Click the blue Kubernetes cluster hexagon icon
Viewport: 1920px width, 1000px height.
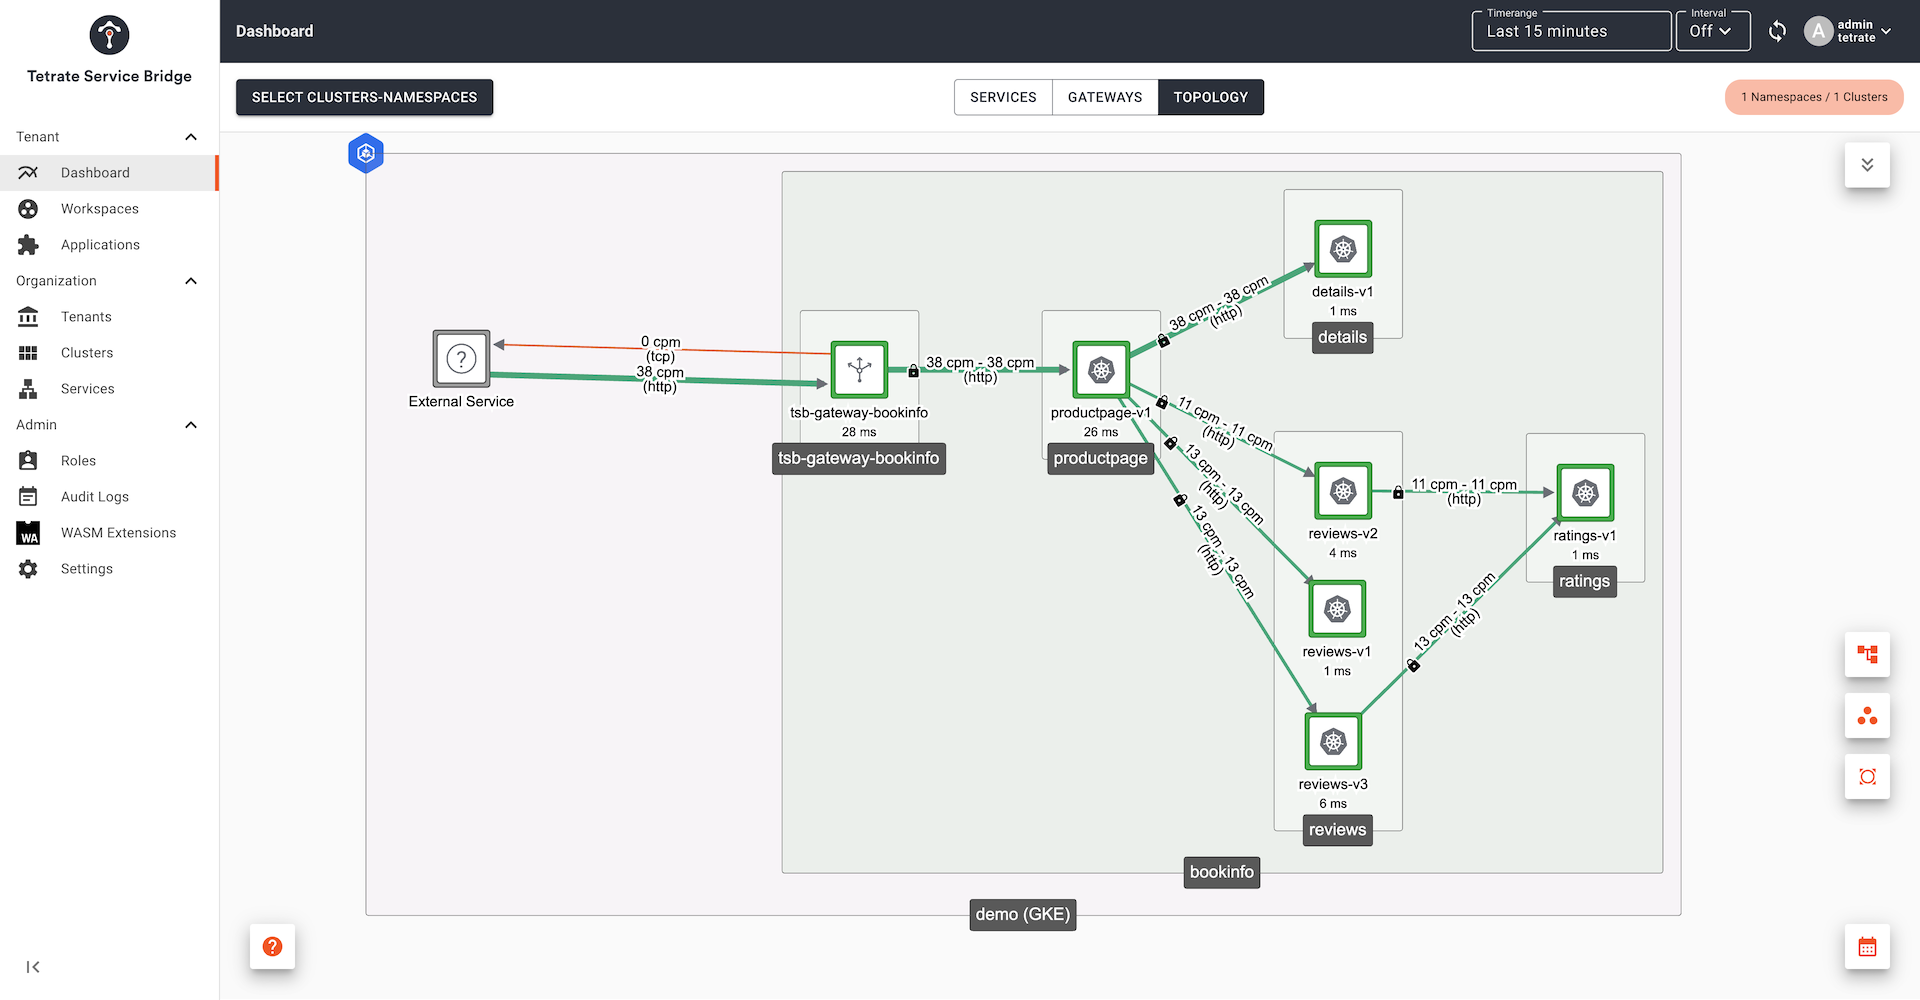[366, 153]
